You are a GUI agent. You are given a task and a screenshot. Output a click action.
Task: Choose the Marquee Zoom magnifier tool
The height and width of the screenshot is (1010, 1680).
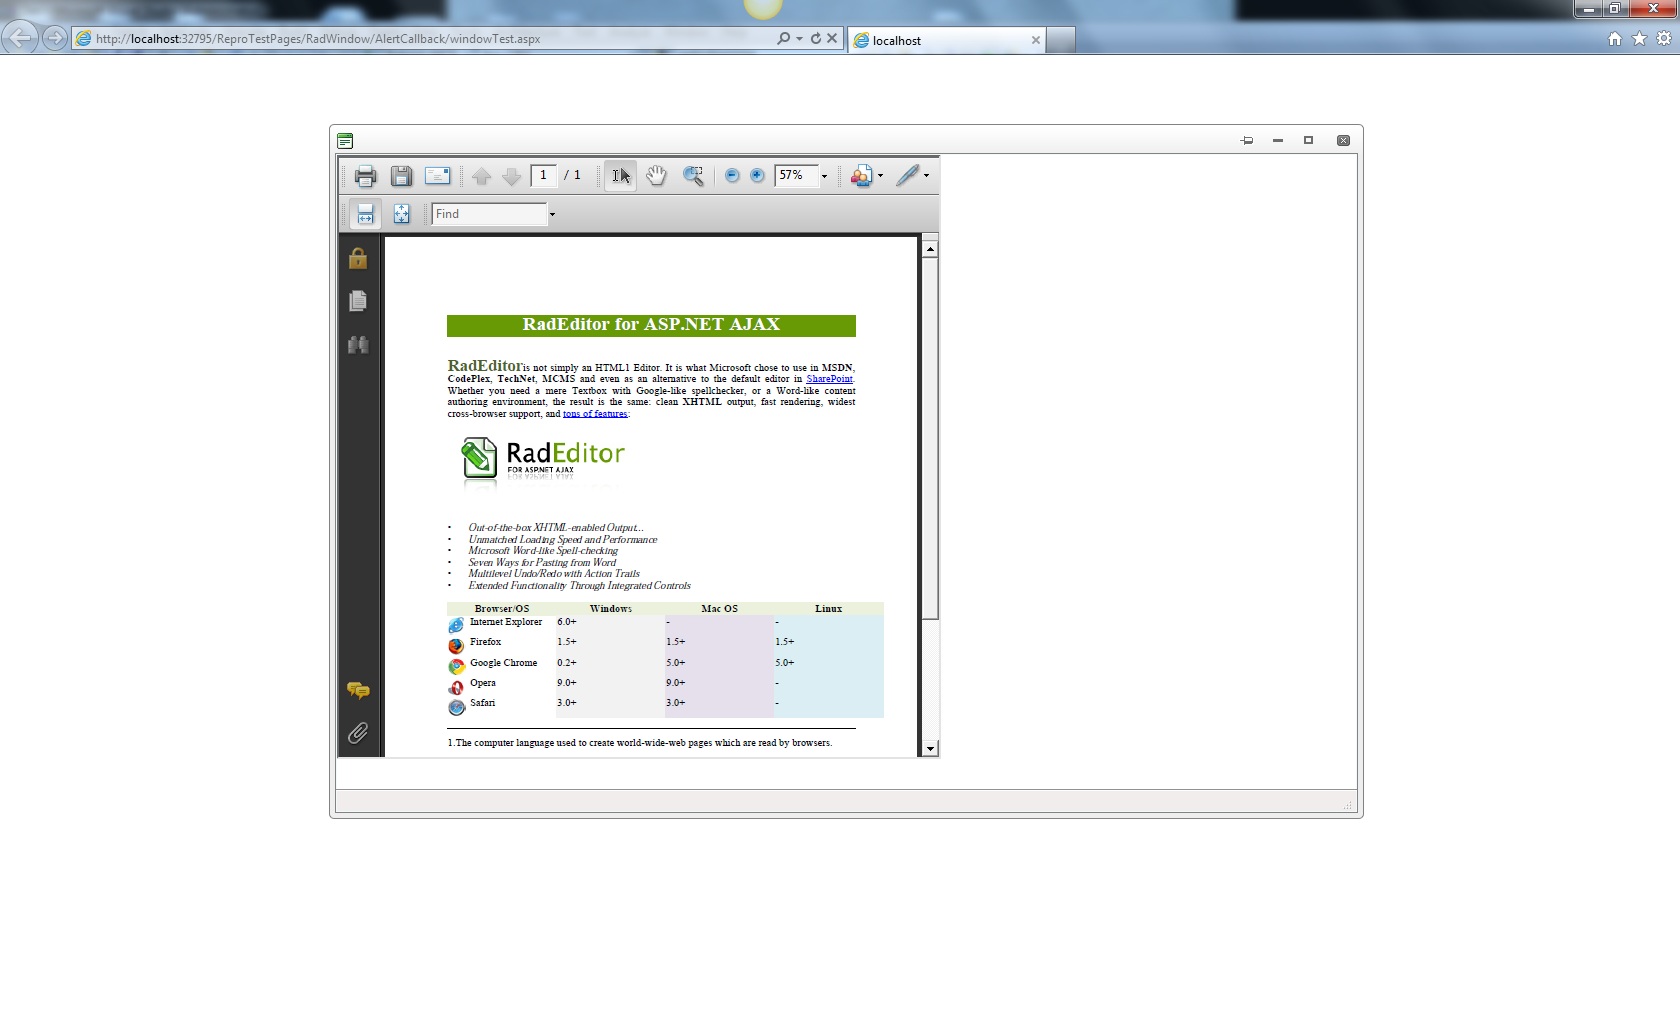693,176
